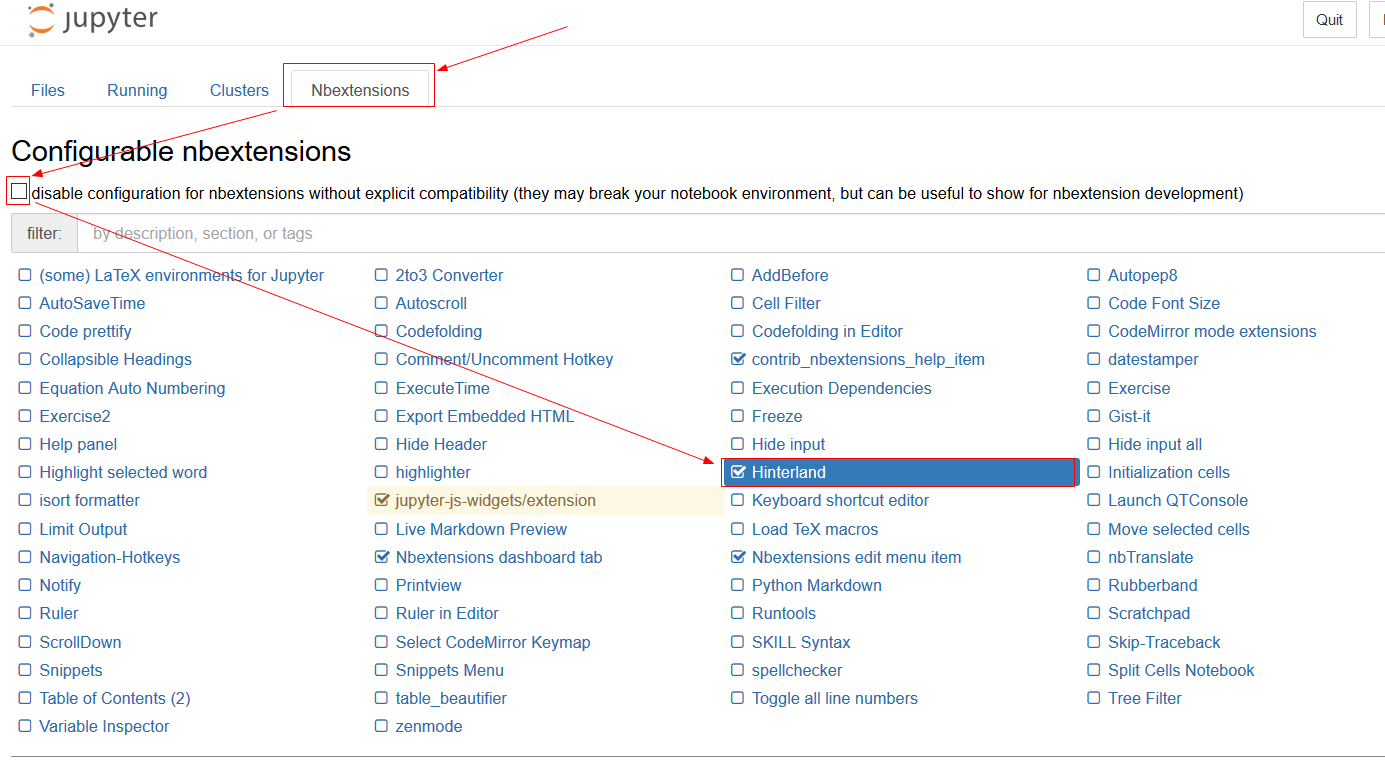Enable the Printview checkbox

[x=381, y=585]
